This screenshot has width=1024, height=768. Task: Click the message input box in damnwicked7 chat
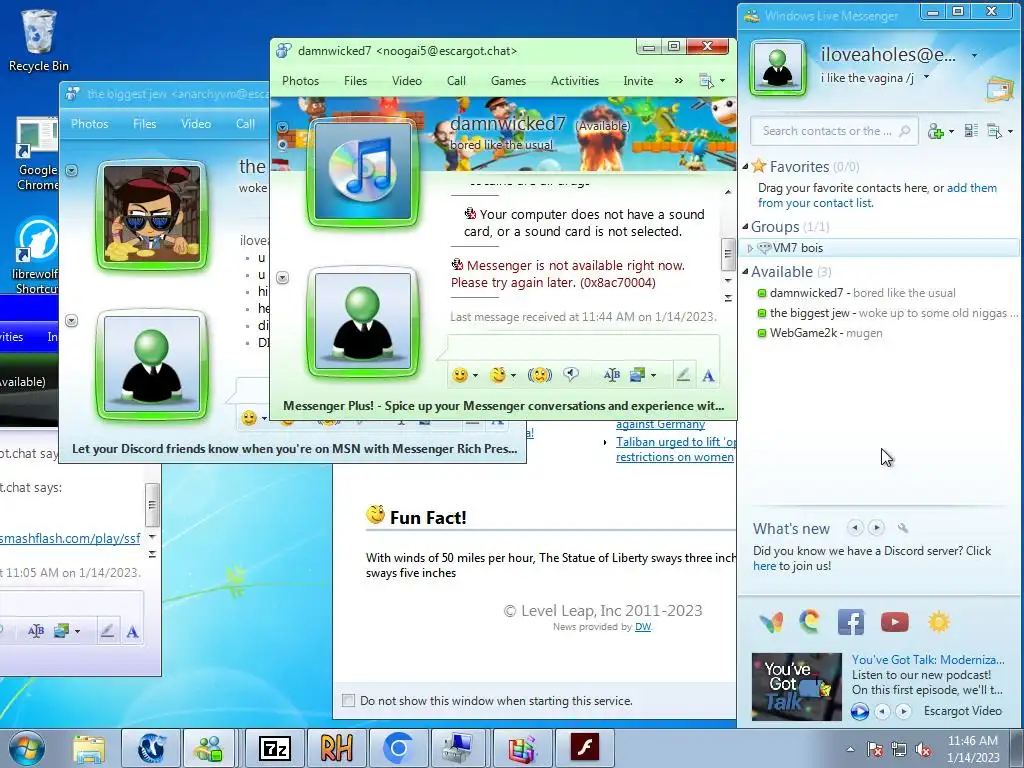click(583, 347)
